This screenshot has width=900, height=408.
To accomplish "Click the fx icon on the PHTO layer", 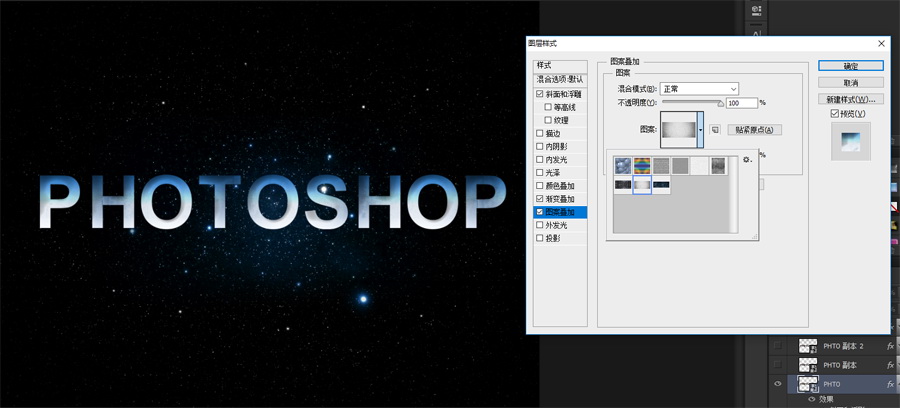I will 890,384.
